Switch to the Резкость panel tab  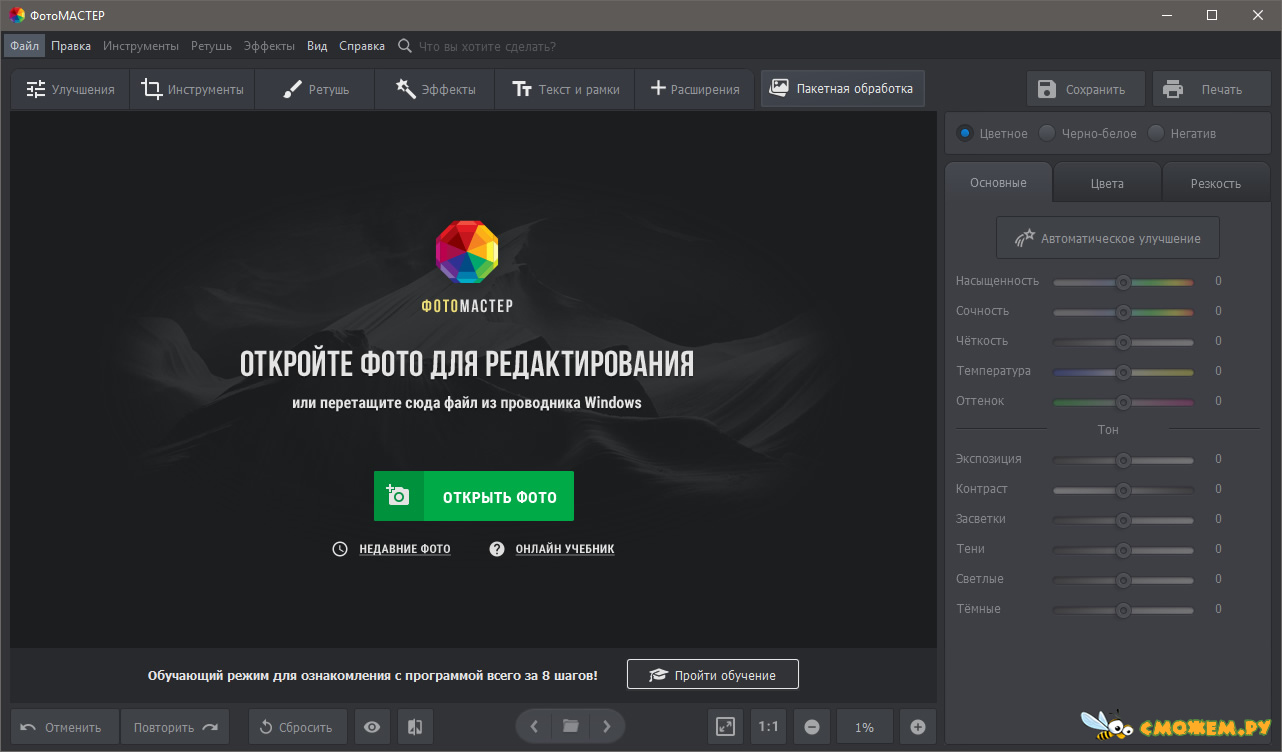tap(1216, 183)
